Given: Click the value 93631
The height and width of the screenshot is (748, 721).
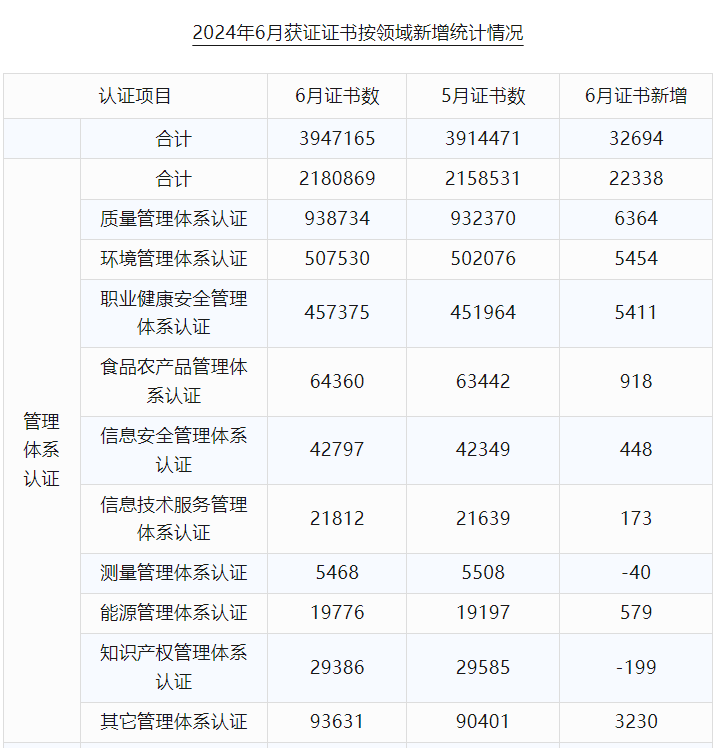Looking at the screenshot, I should 337,721.
